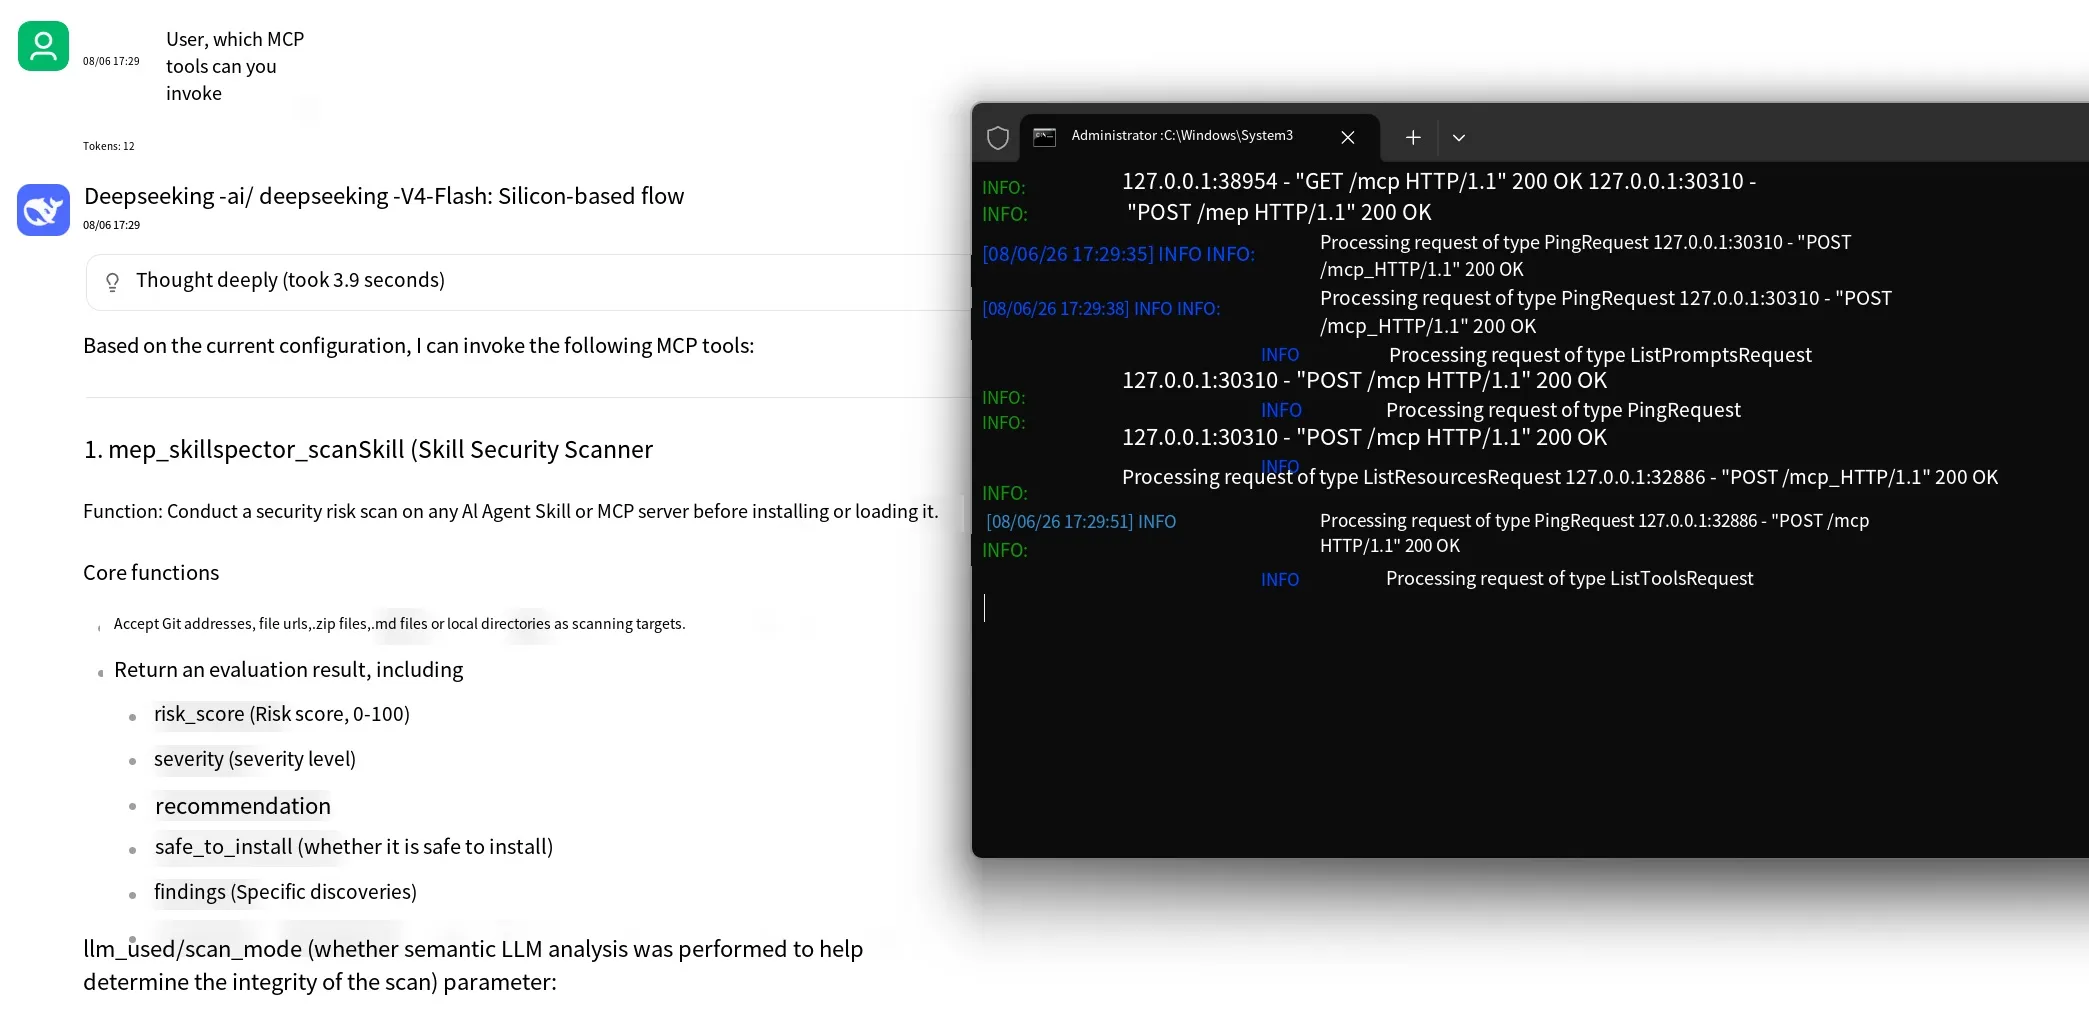Select the Administrator C:\Windows\System3 tab
The image size is (2089, 1034).
tap(1199, 137)
